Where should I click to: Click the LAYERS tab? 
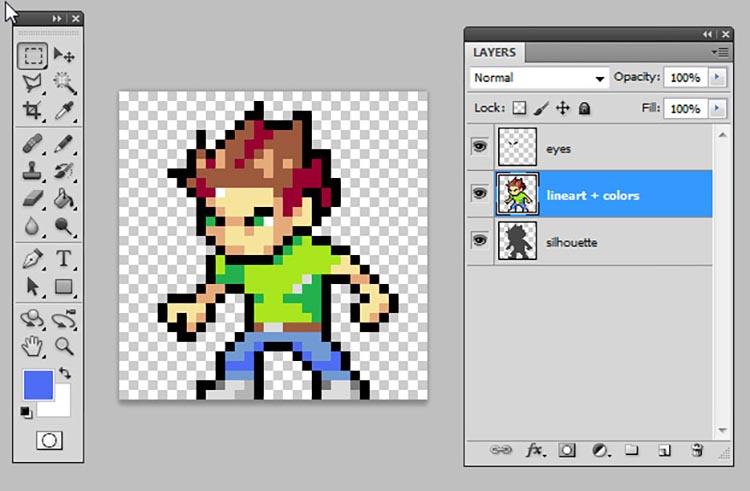[495, 52]
